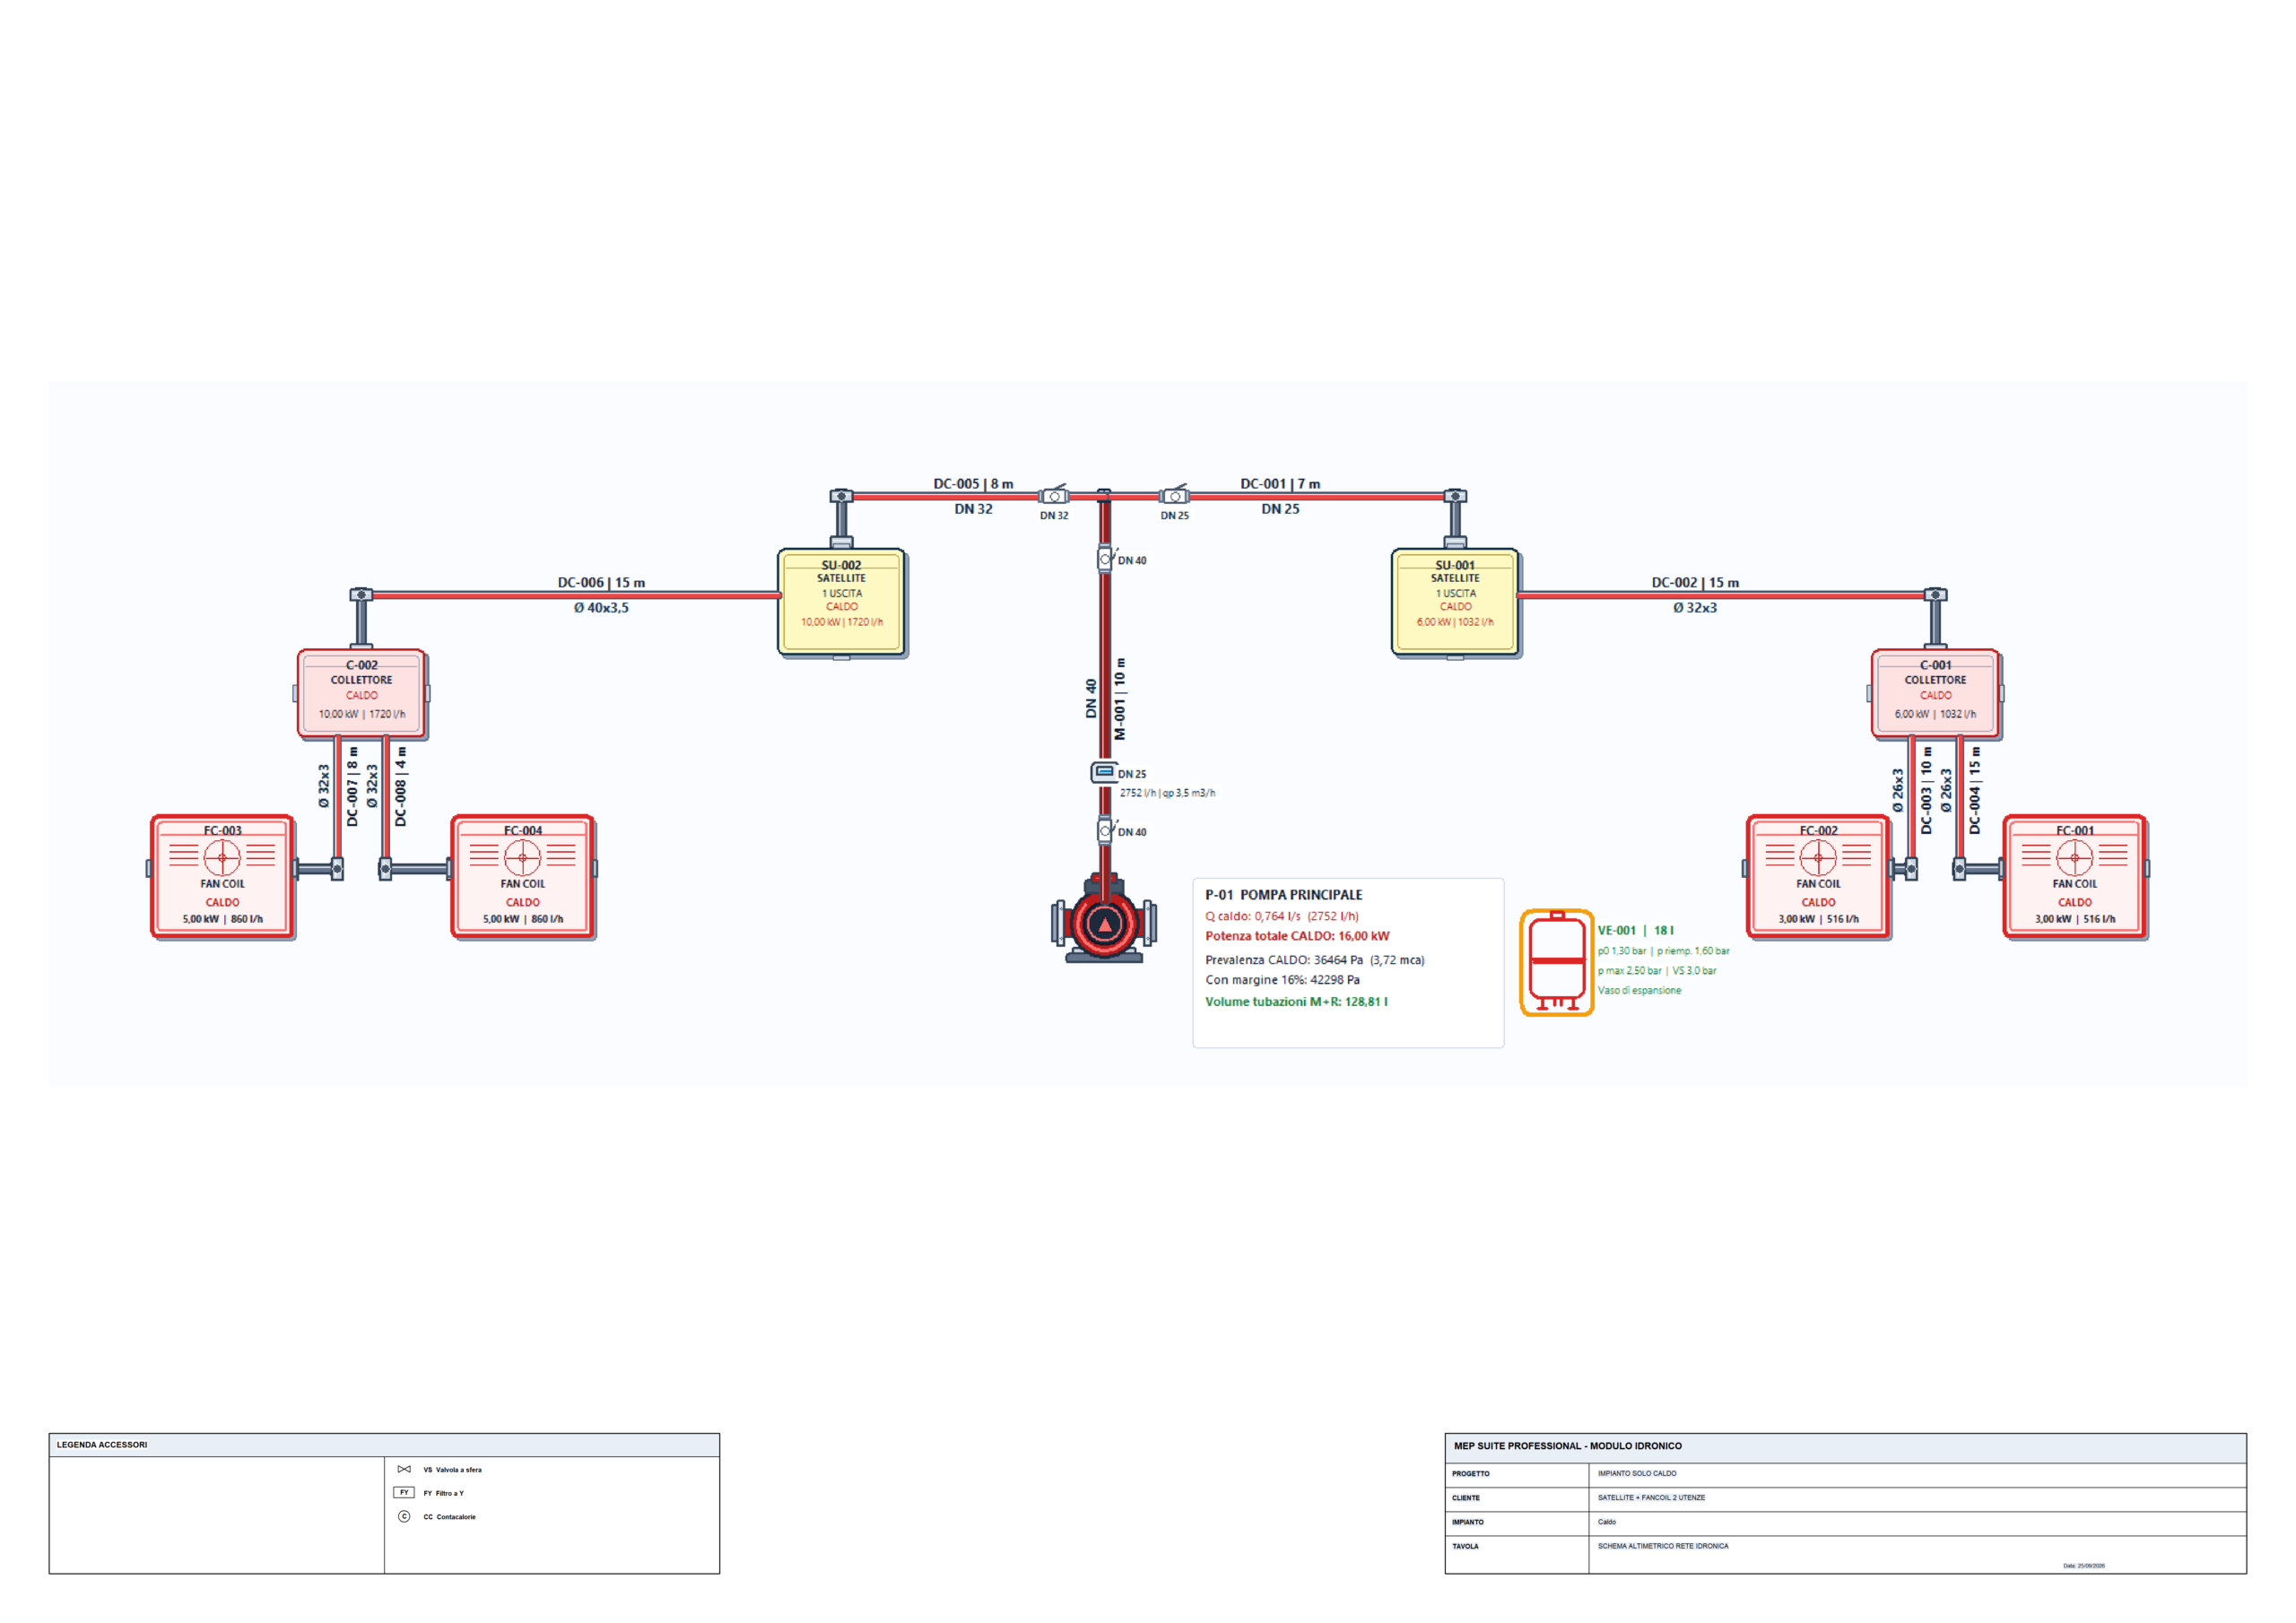Select the DC-006 | 15 m pipe label
Image resolution: width=2296 pixels, height=1623 pixels.
(601, 582)
